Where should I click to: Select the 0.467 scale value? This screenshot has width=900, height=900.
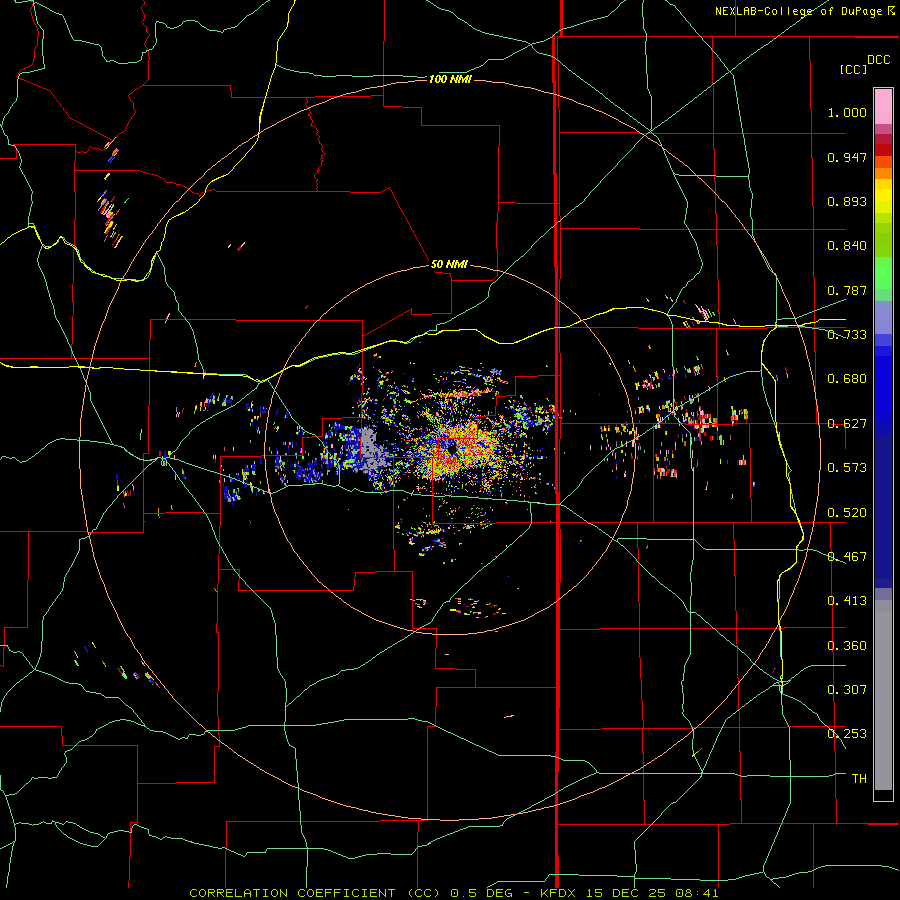pos(847,557)
